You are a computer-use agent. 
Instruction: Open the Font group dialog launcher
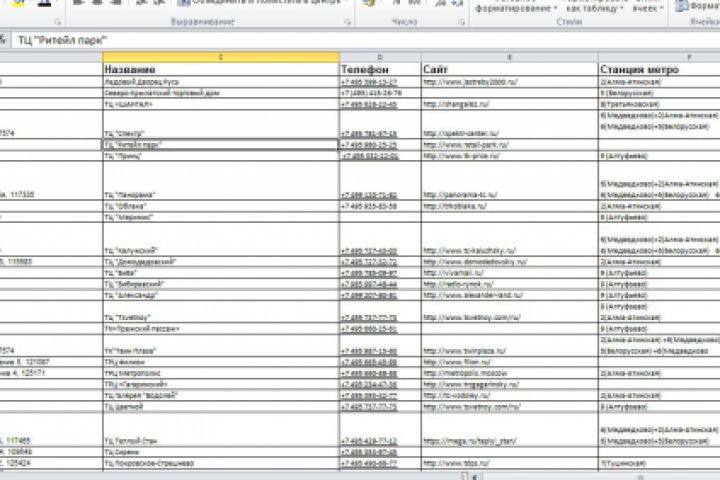tap(57, 22)
